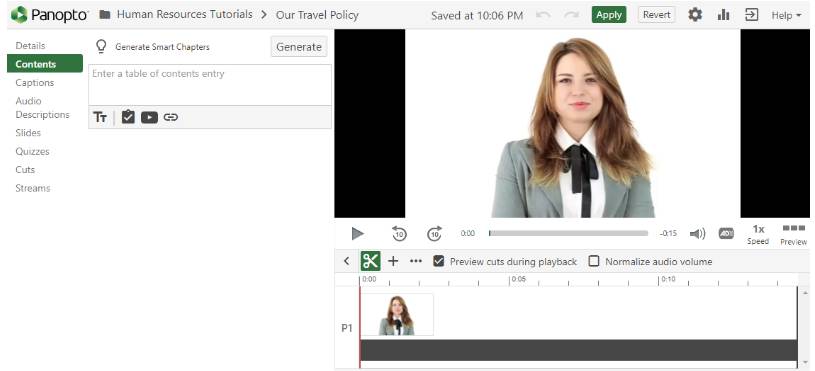This screenshot has height=371, width=815.
Task: Click the Smart Chapters lightbulb icon
Action: 101,47
